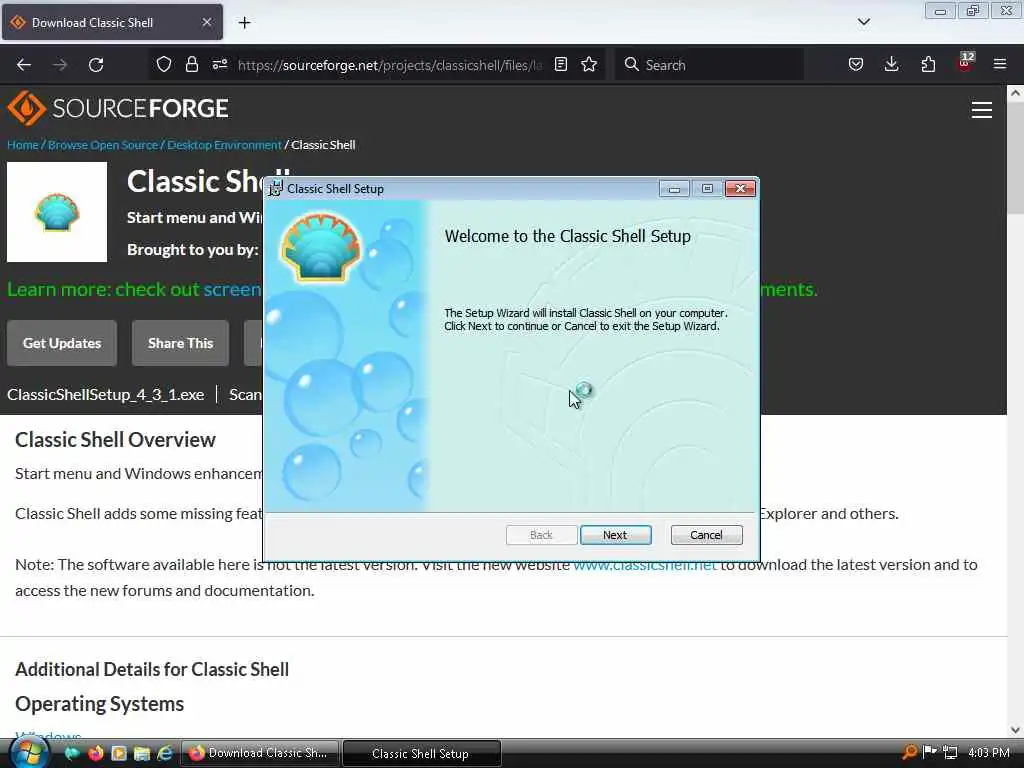Open file explorer quick launch icon

[x=142, y=753]
